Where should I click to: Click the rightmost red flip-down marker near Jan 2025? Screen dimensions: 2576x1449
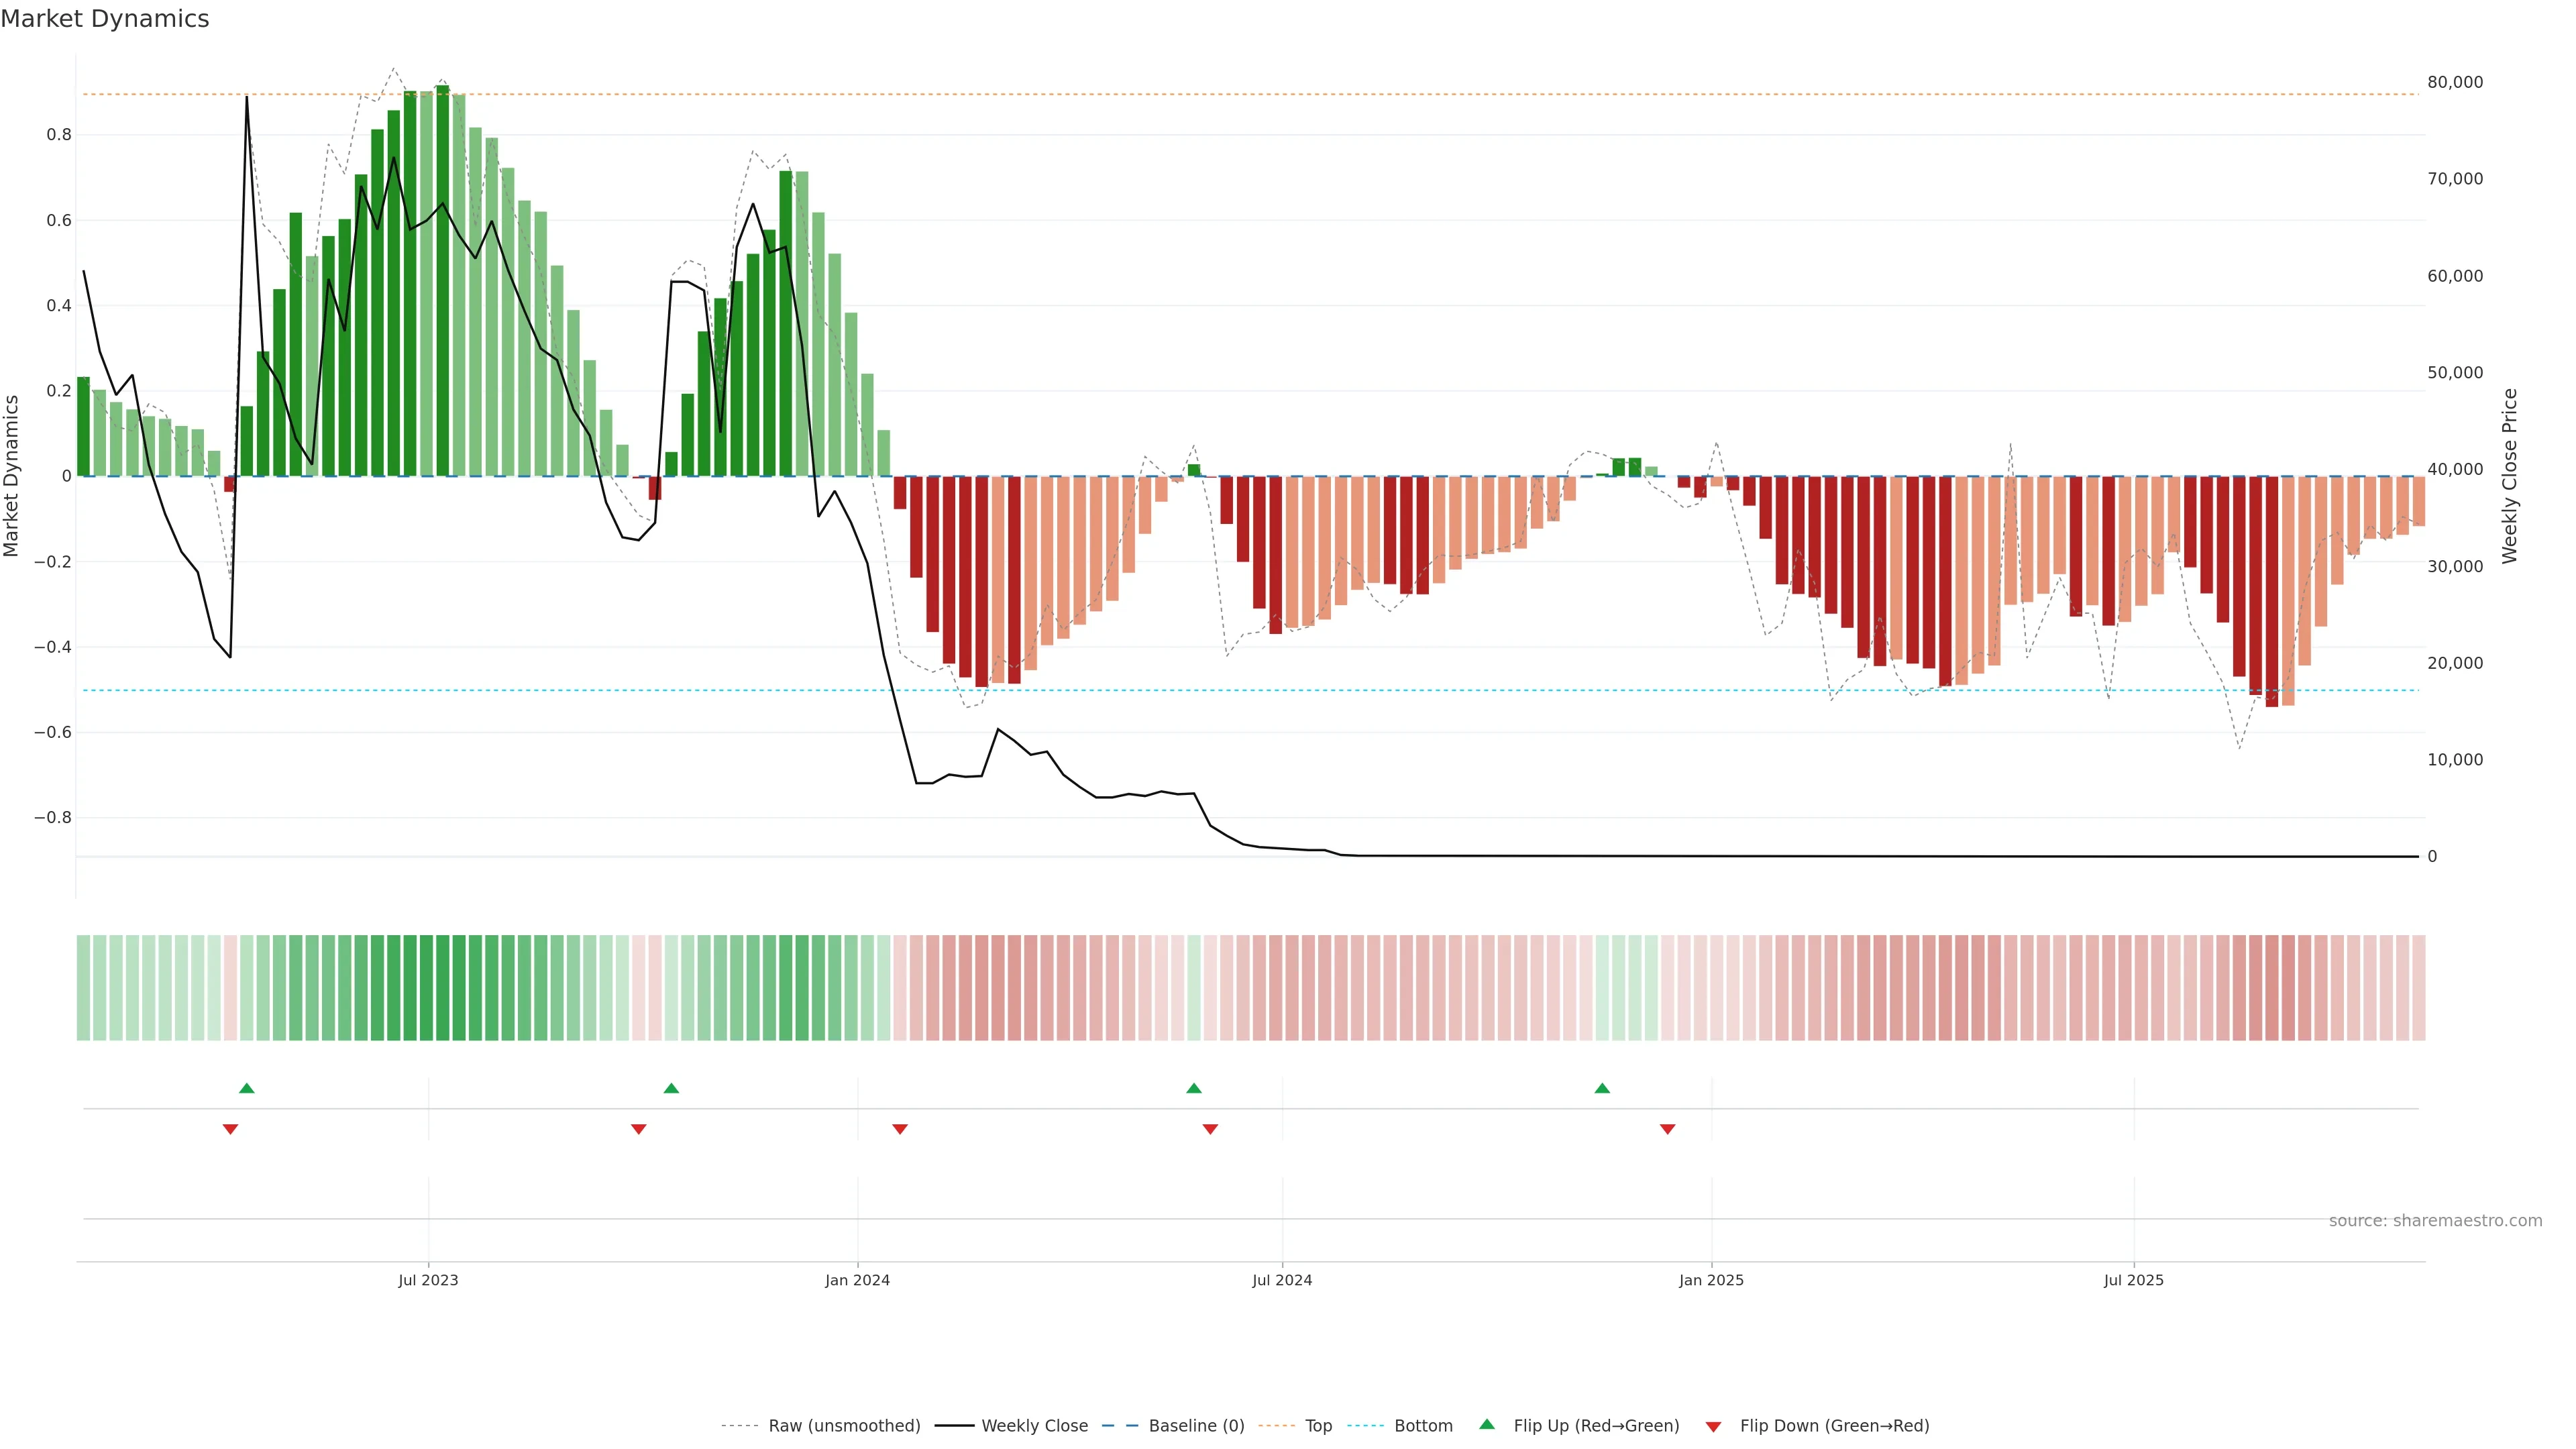coord(1667,1129)
